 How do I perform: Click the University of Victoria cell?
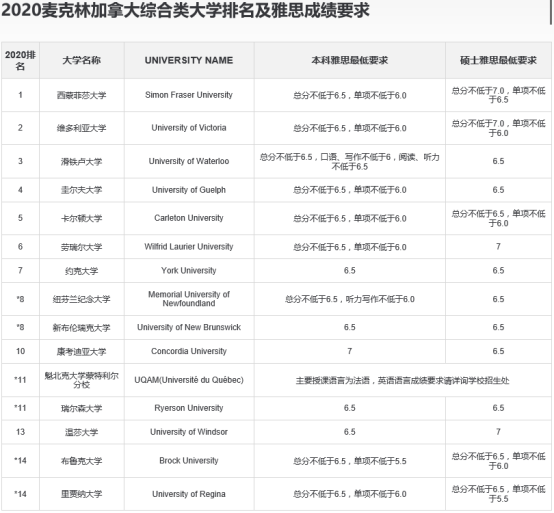click(189, 128)
